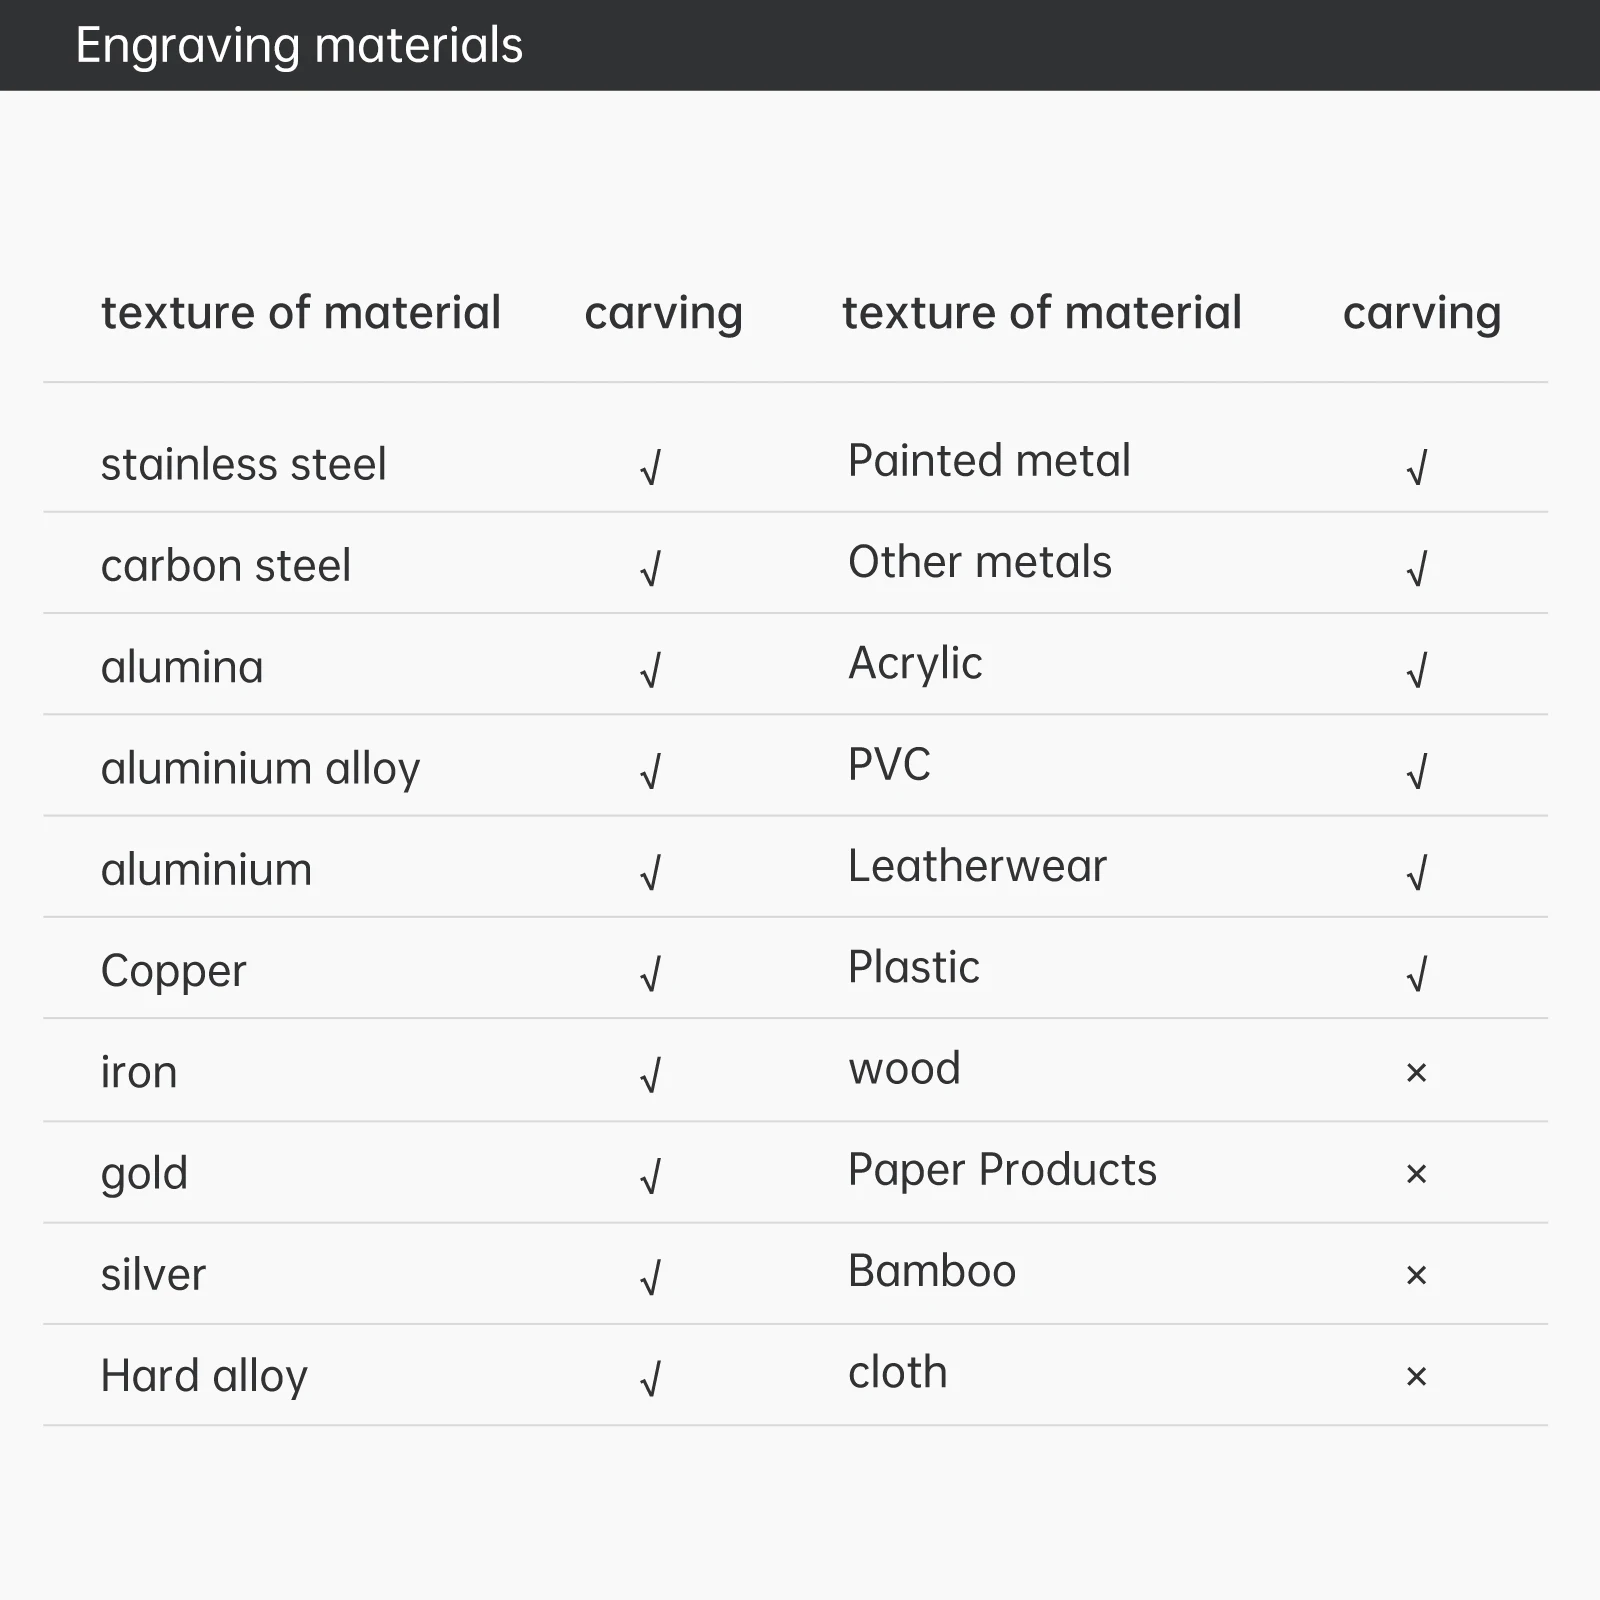Screen dimensions: 1600x1600
Task: Click the 'Copper' material label
Action: point(173,971)
